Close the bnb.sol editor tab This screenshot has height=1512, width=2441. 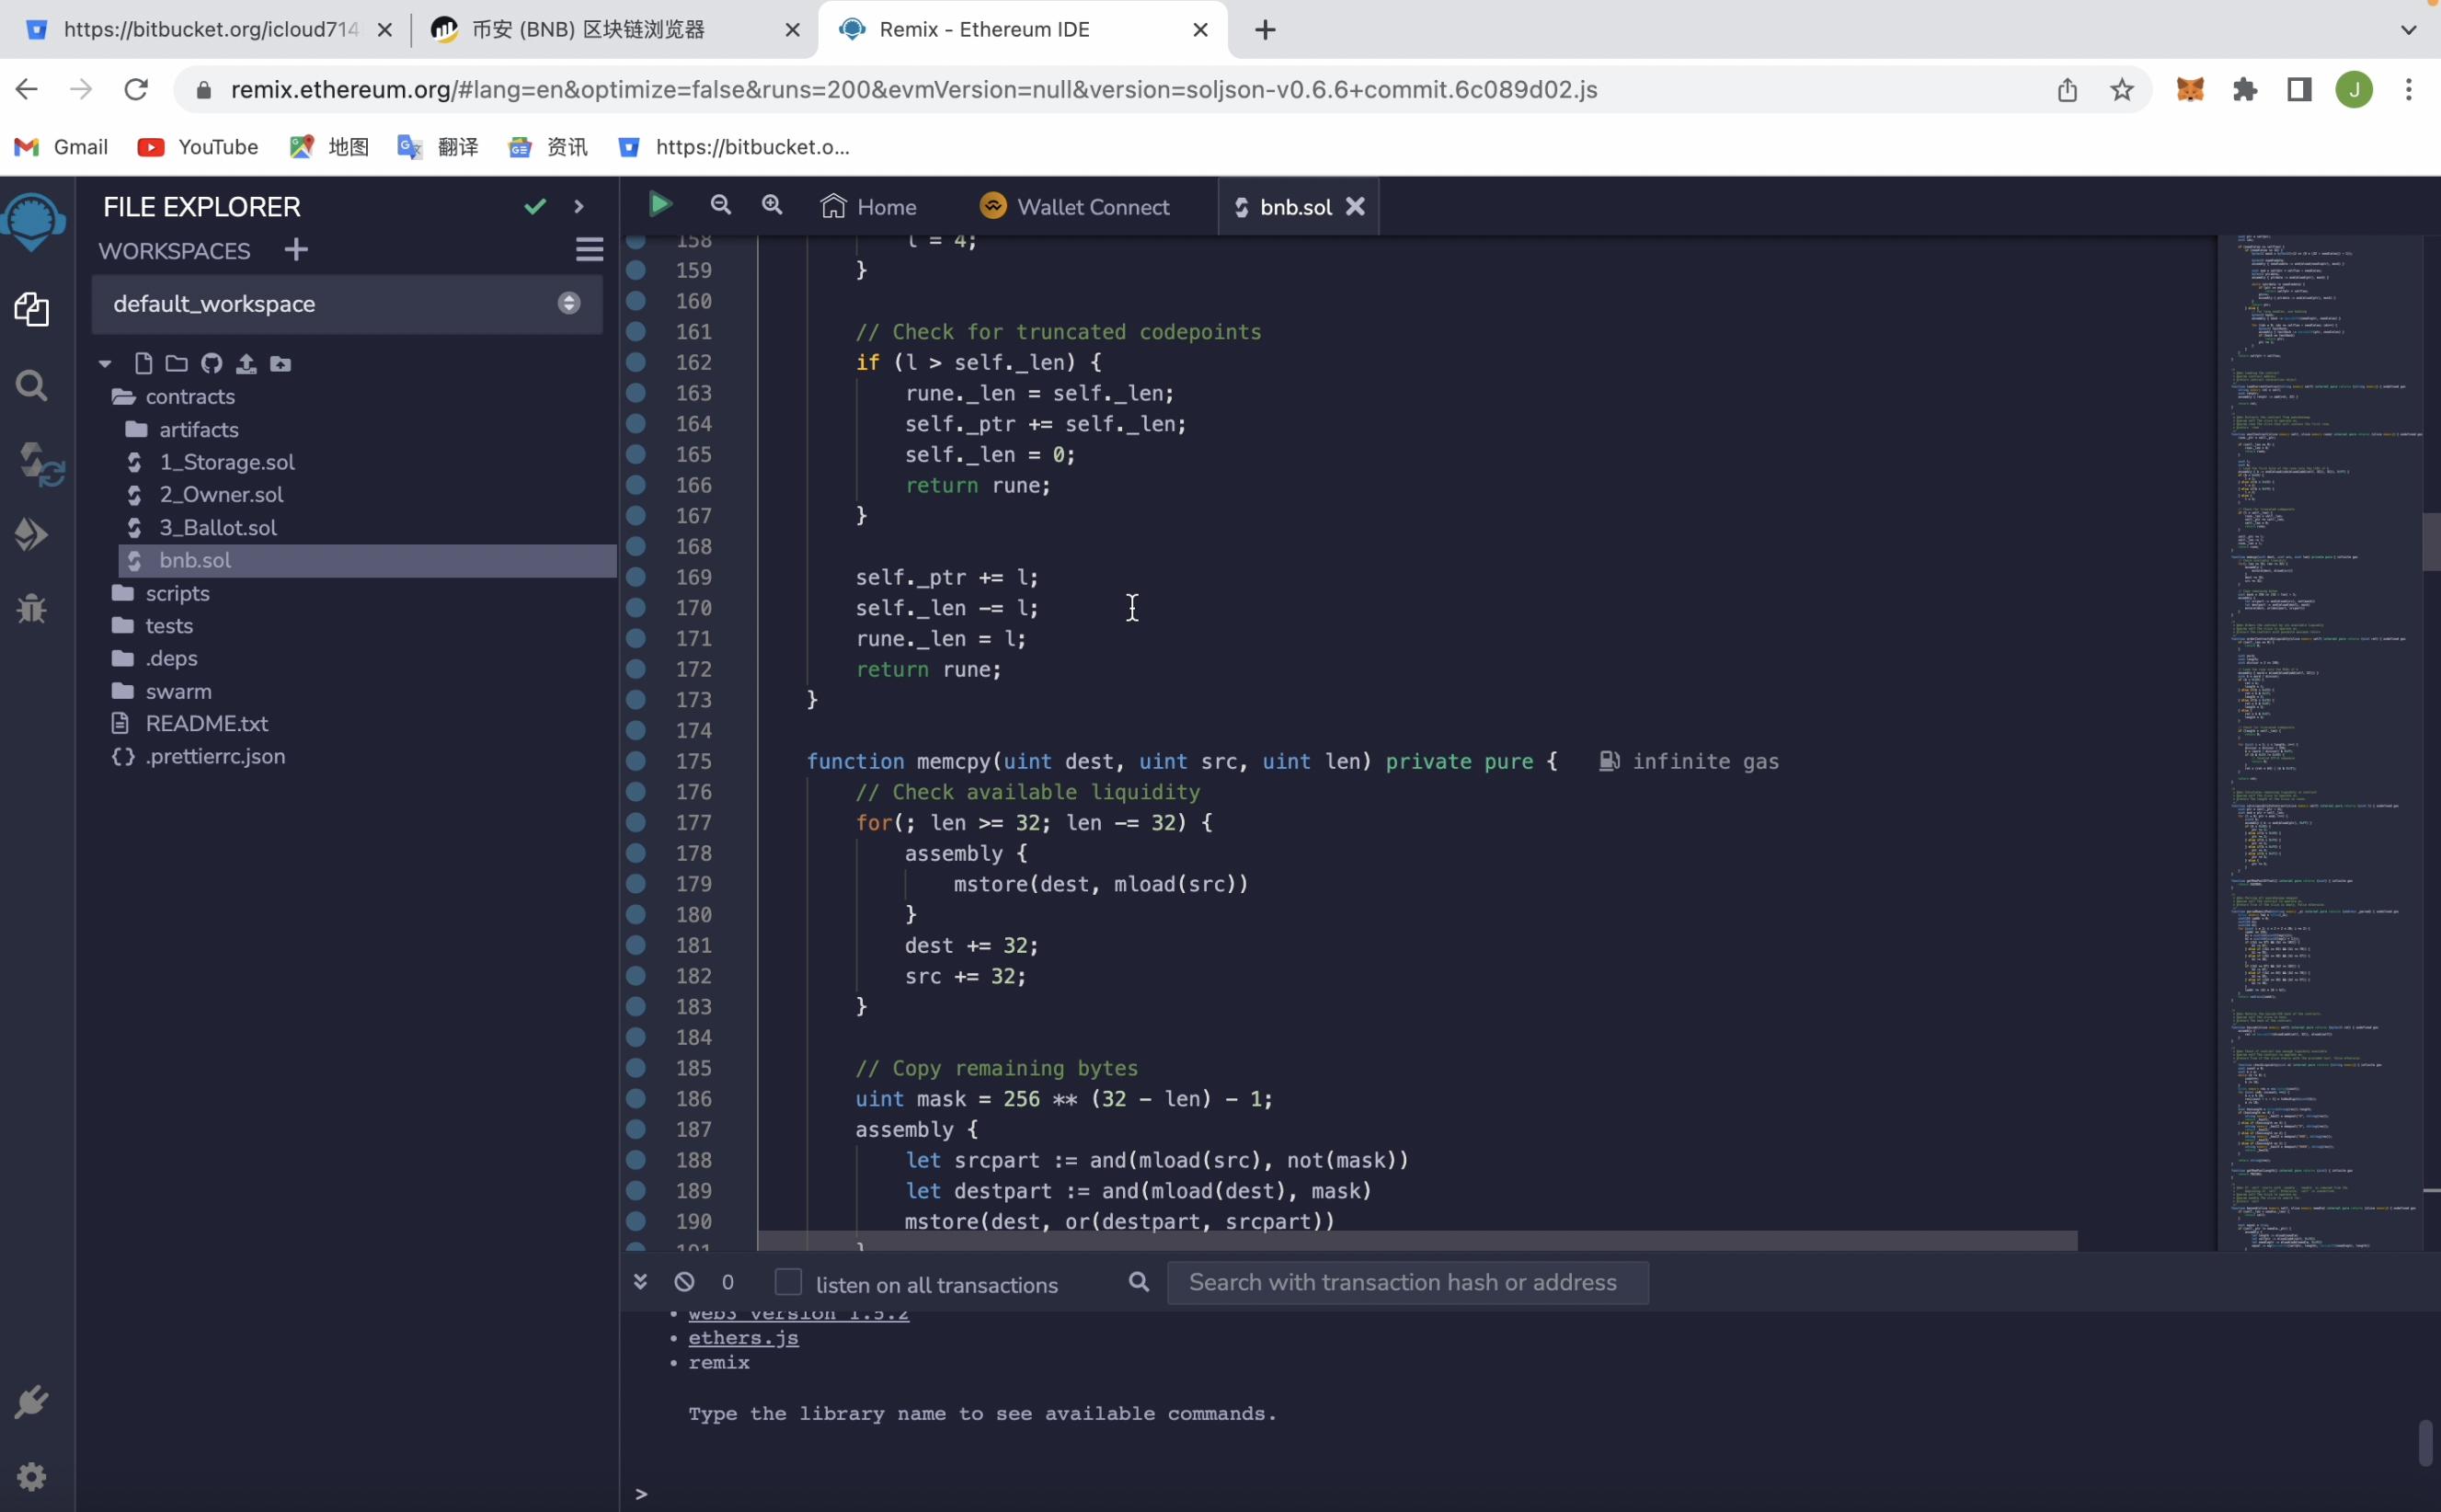[x=1355, y=206]
